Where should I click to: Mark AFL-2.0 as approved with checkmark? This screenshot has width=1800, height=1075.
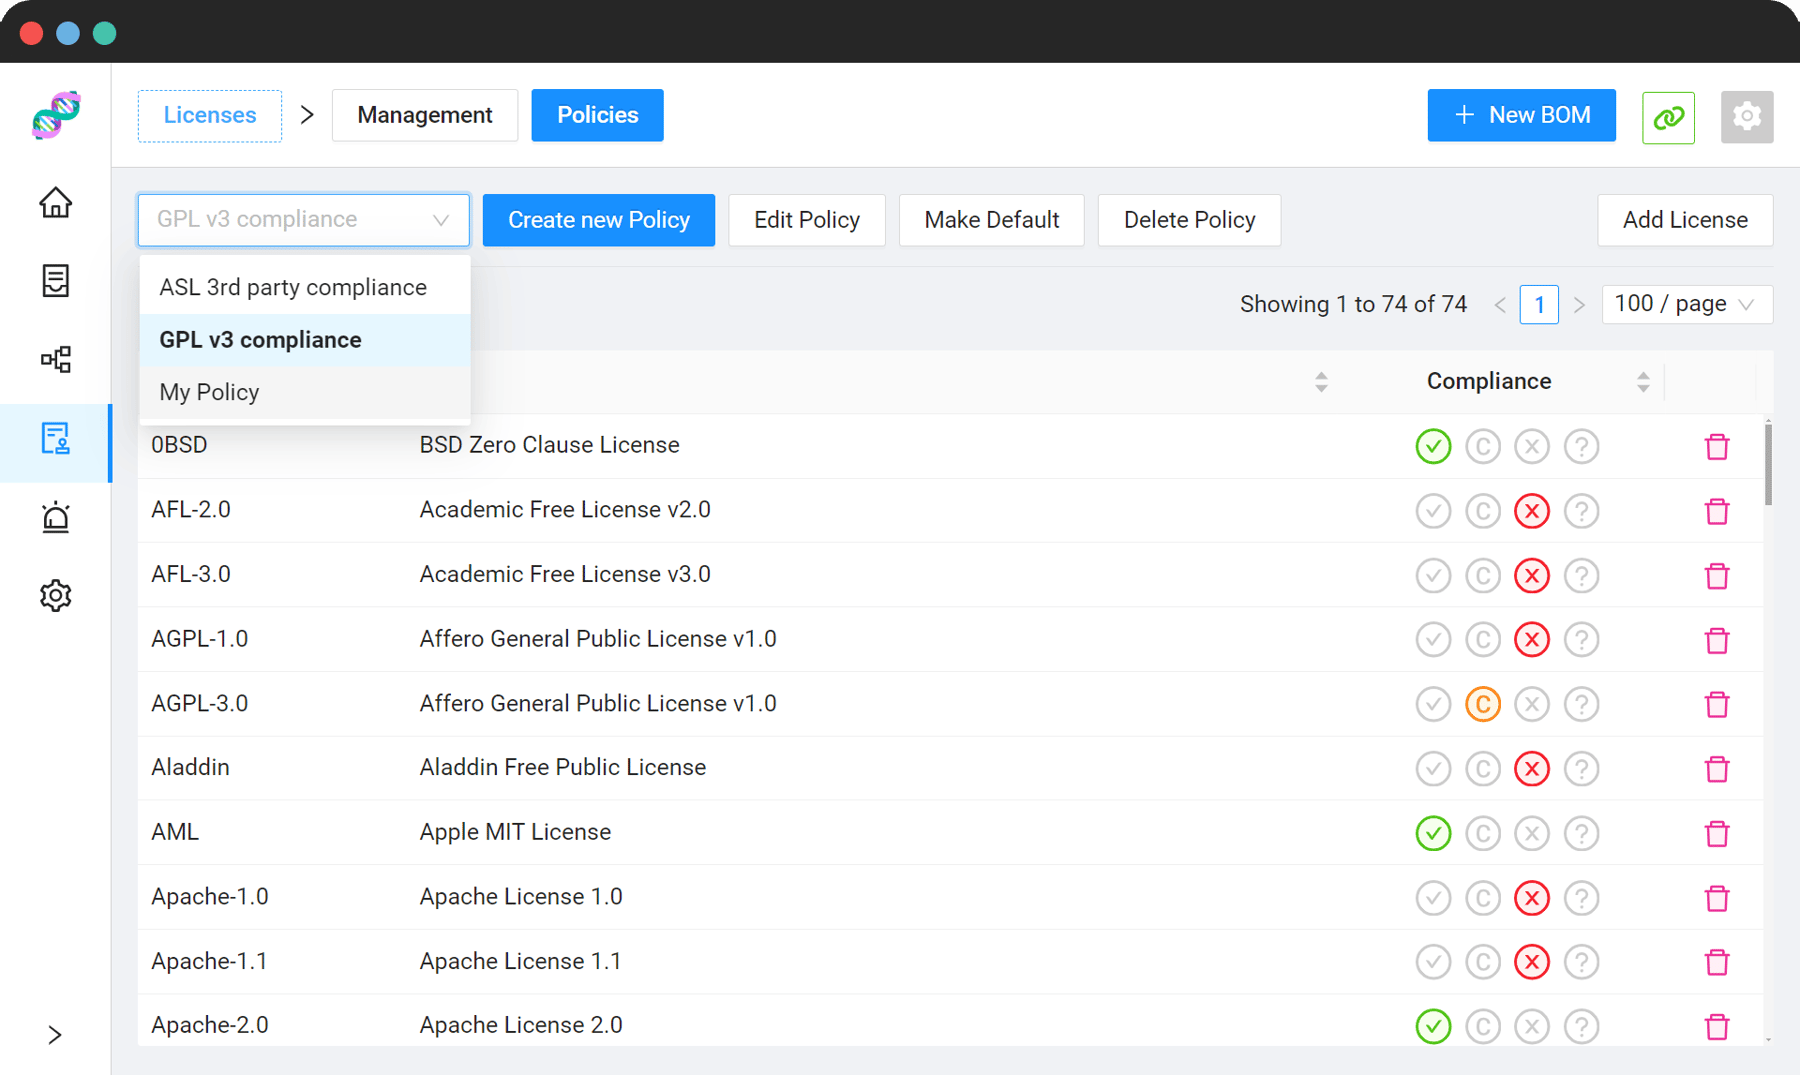tap(1433, 511)
